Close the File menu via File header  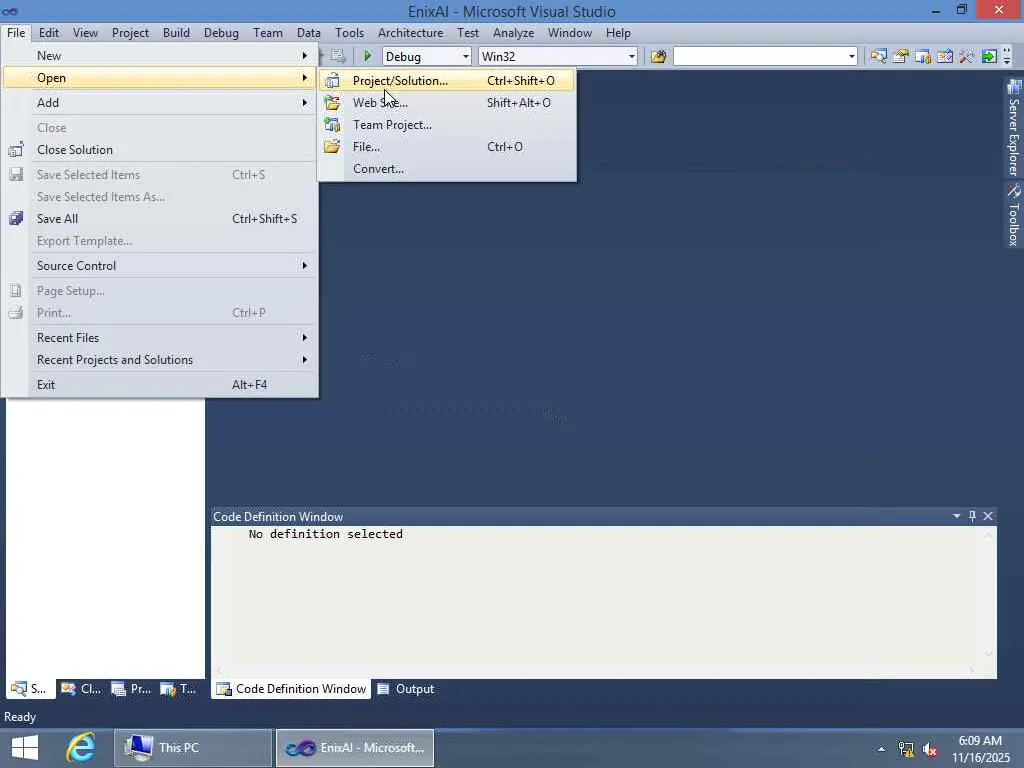pos(16,33)
